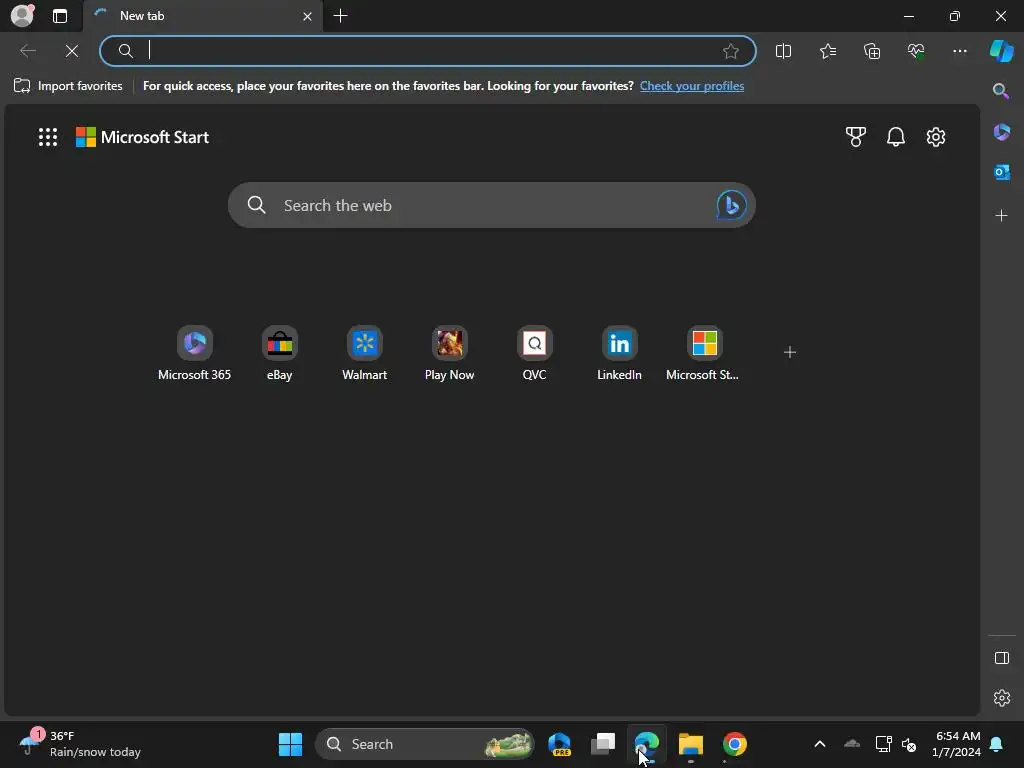Open the QVC quick link

[x=534, y=353]
